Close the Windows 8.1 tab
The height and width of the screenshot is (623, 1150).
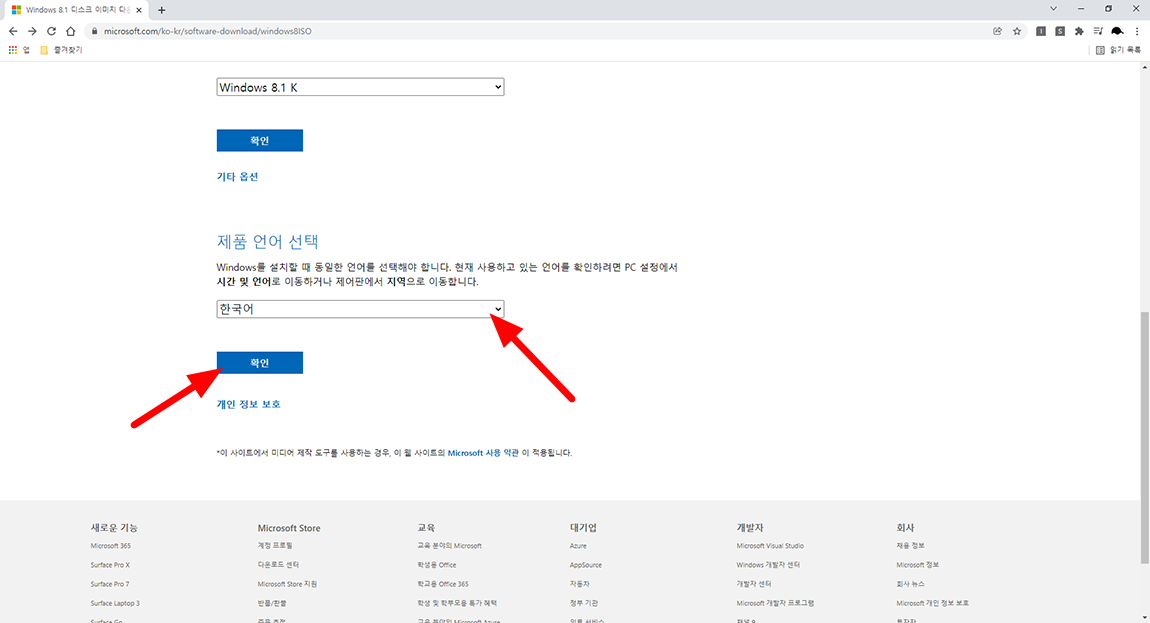139,10
